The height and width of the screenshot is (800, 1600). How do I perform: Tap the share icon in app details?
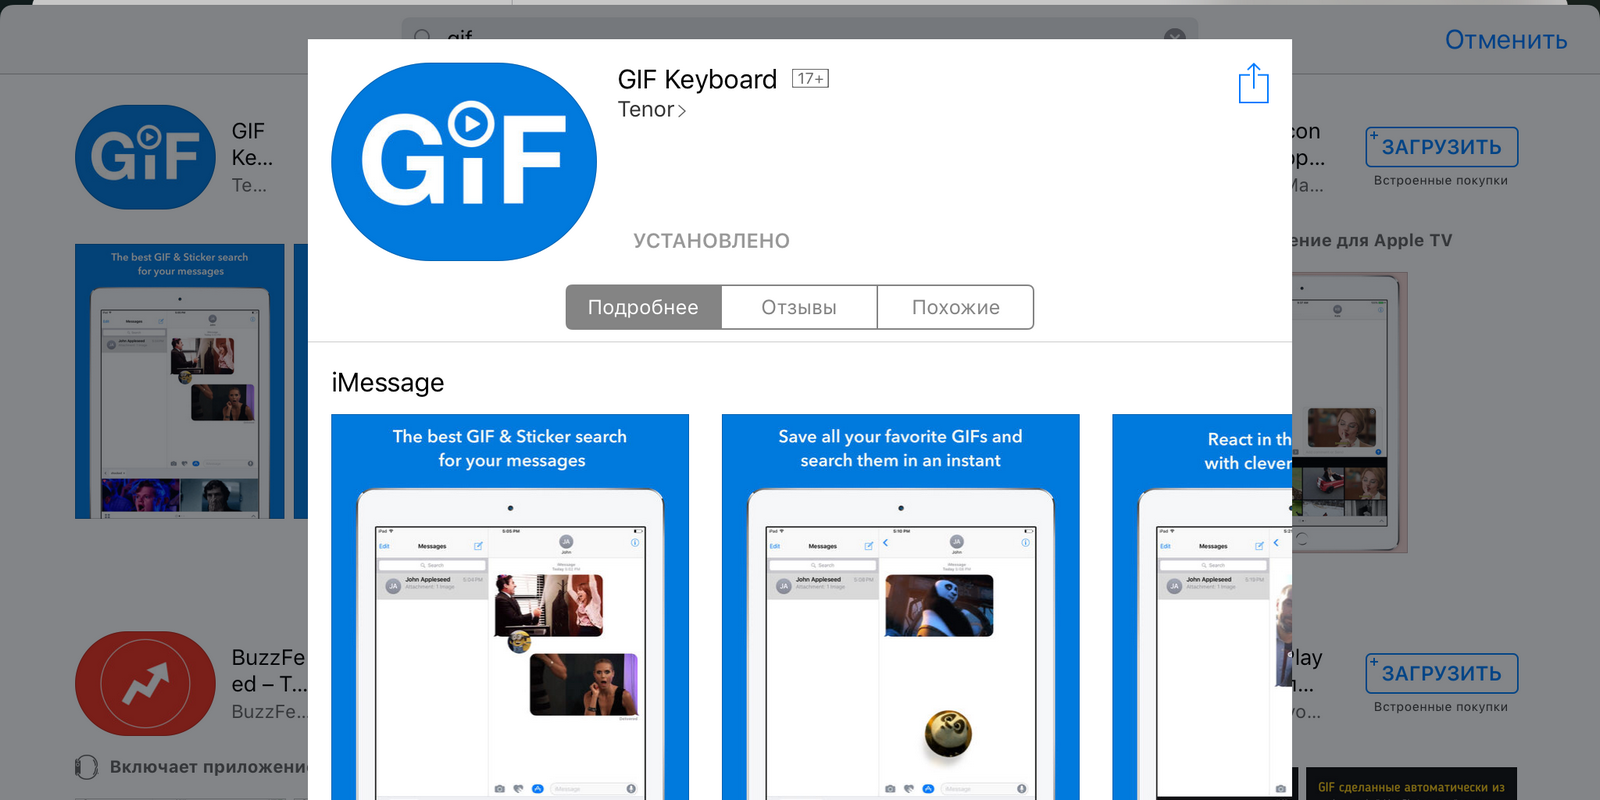1253,83
